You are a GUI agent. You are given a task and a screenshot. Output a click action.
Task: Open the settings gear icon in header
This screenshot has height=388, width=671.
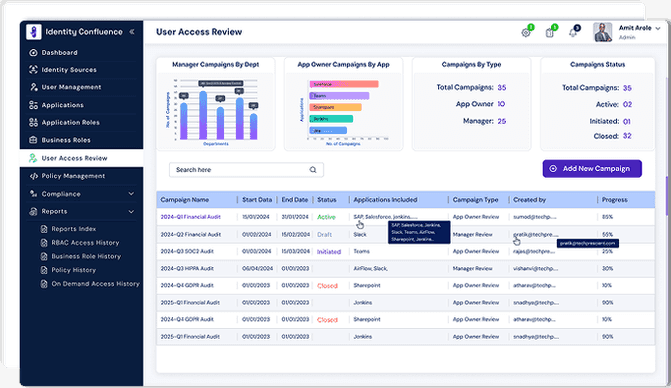(x=526, y=33)
